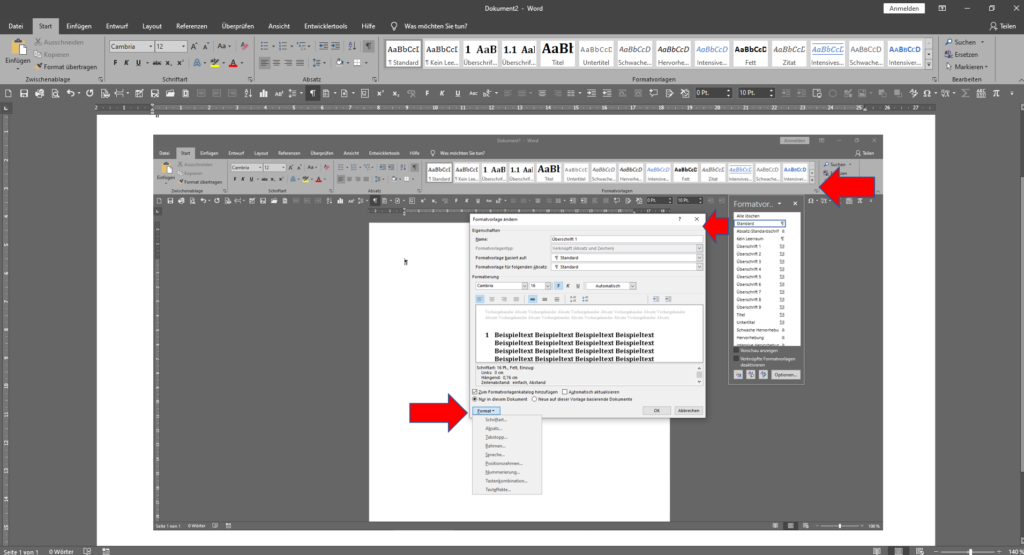The width and height of the screenshot is (1024, 555).
Task: Justify text in the main ribbon
Action: [300, 63]
